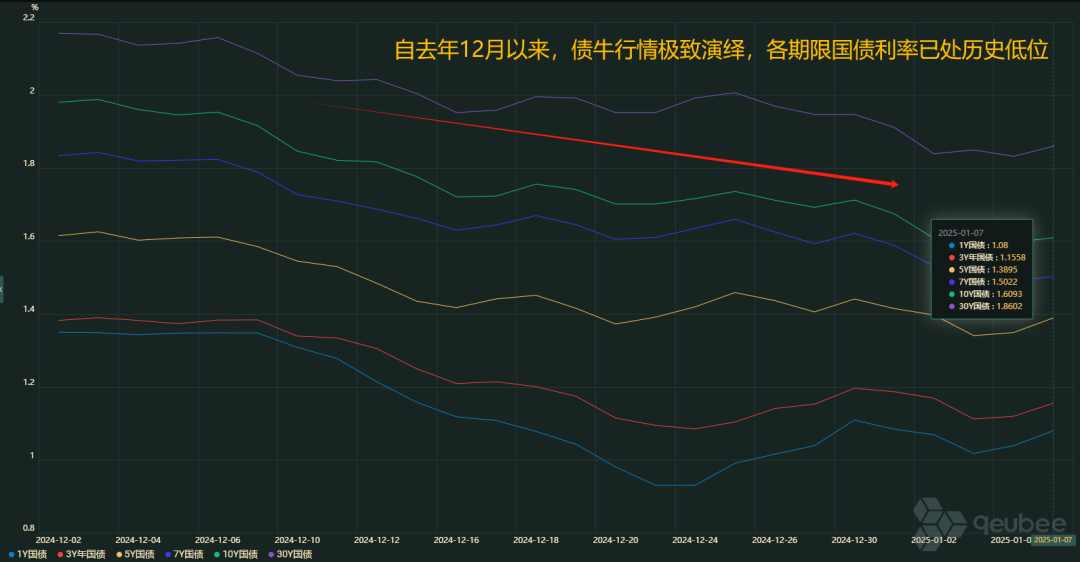Viewport: 1080px width, 562px height.
Task: Toggle the 1Y国债 series in the legend
Action: [x=29, y=554]
